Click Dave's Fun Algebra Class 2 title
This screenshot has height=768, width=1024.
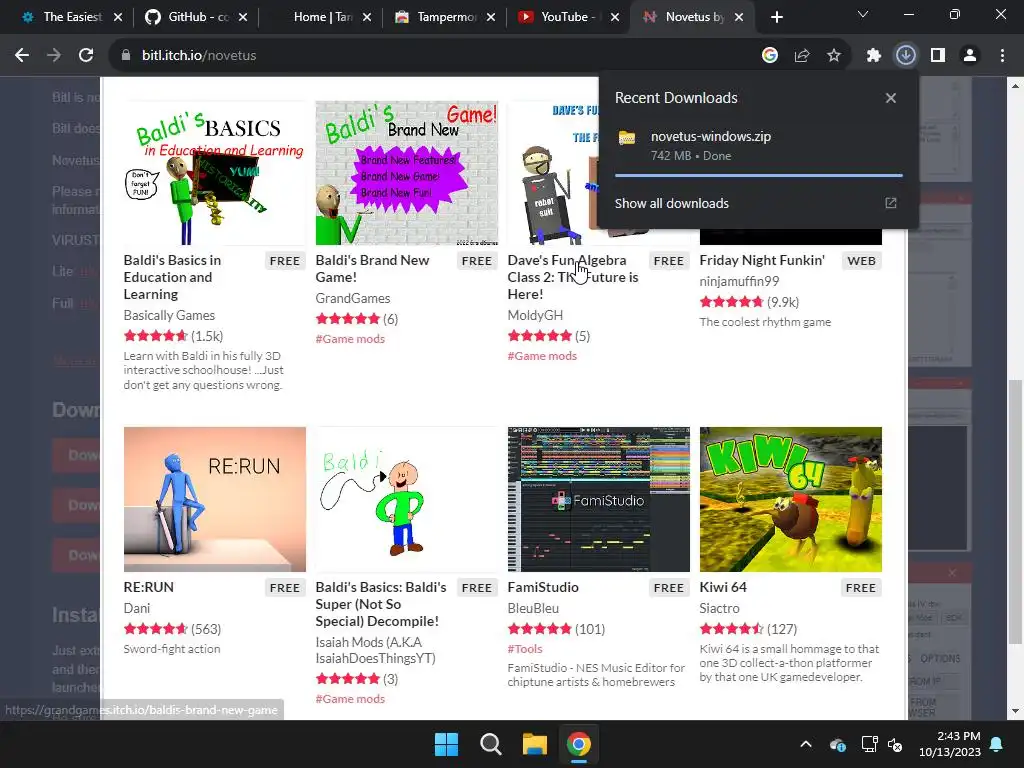pyautogui.click(x=573, y=277)
